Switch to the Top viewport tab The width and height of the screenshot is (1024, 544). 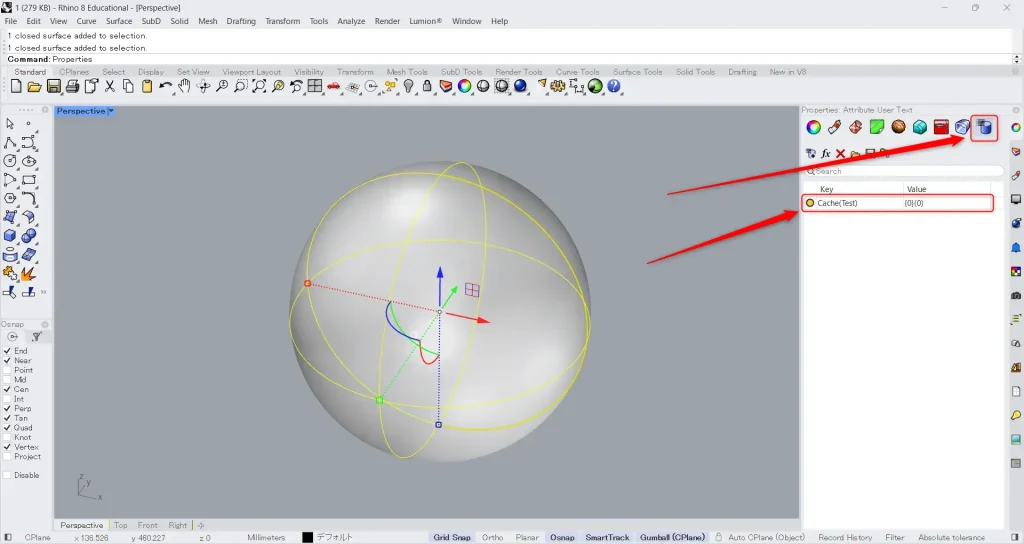(x=120, y=525)
